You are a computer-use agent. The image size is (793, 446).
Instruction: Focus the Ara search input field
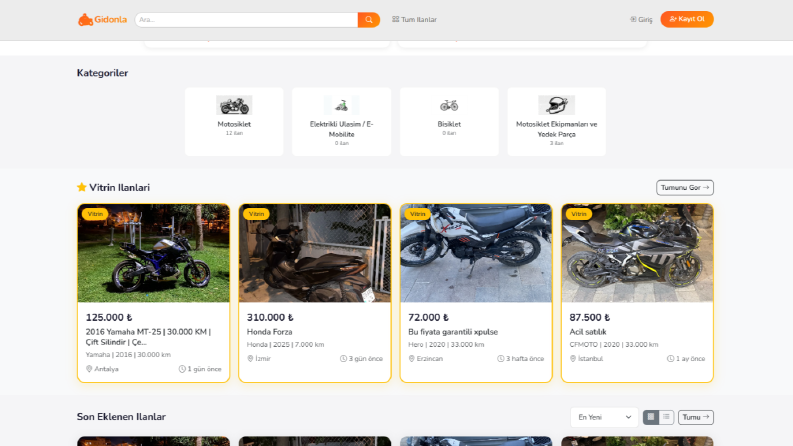click(246, 20)
